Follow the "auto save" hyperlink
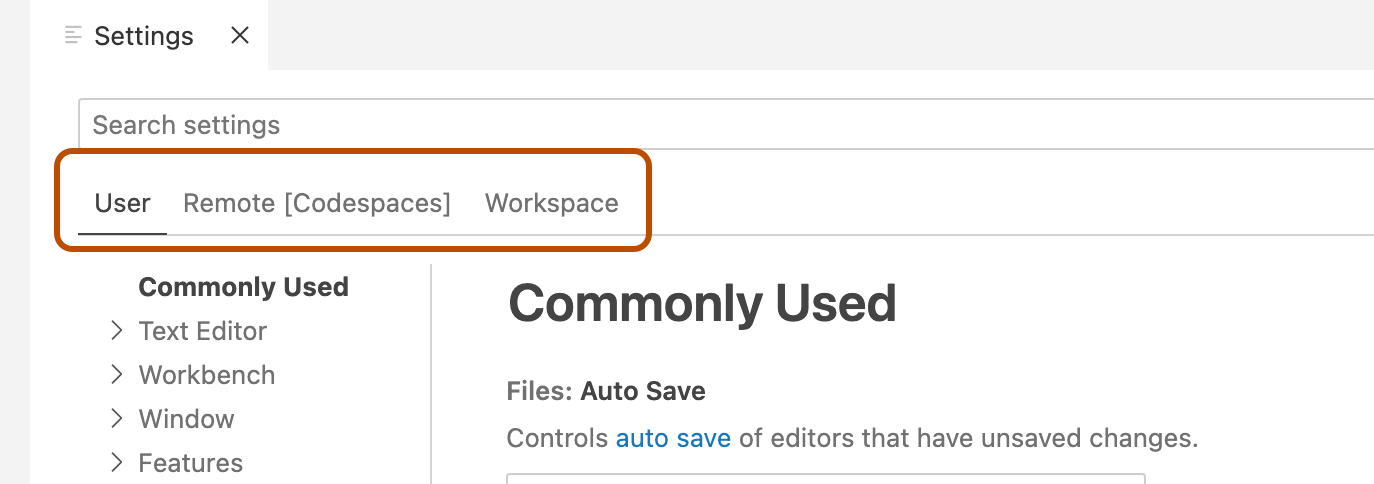The height and width of the screenshot is (484, 1374). 673,438
